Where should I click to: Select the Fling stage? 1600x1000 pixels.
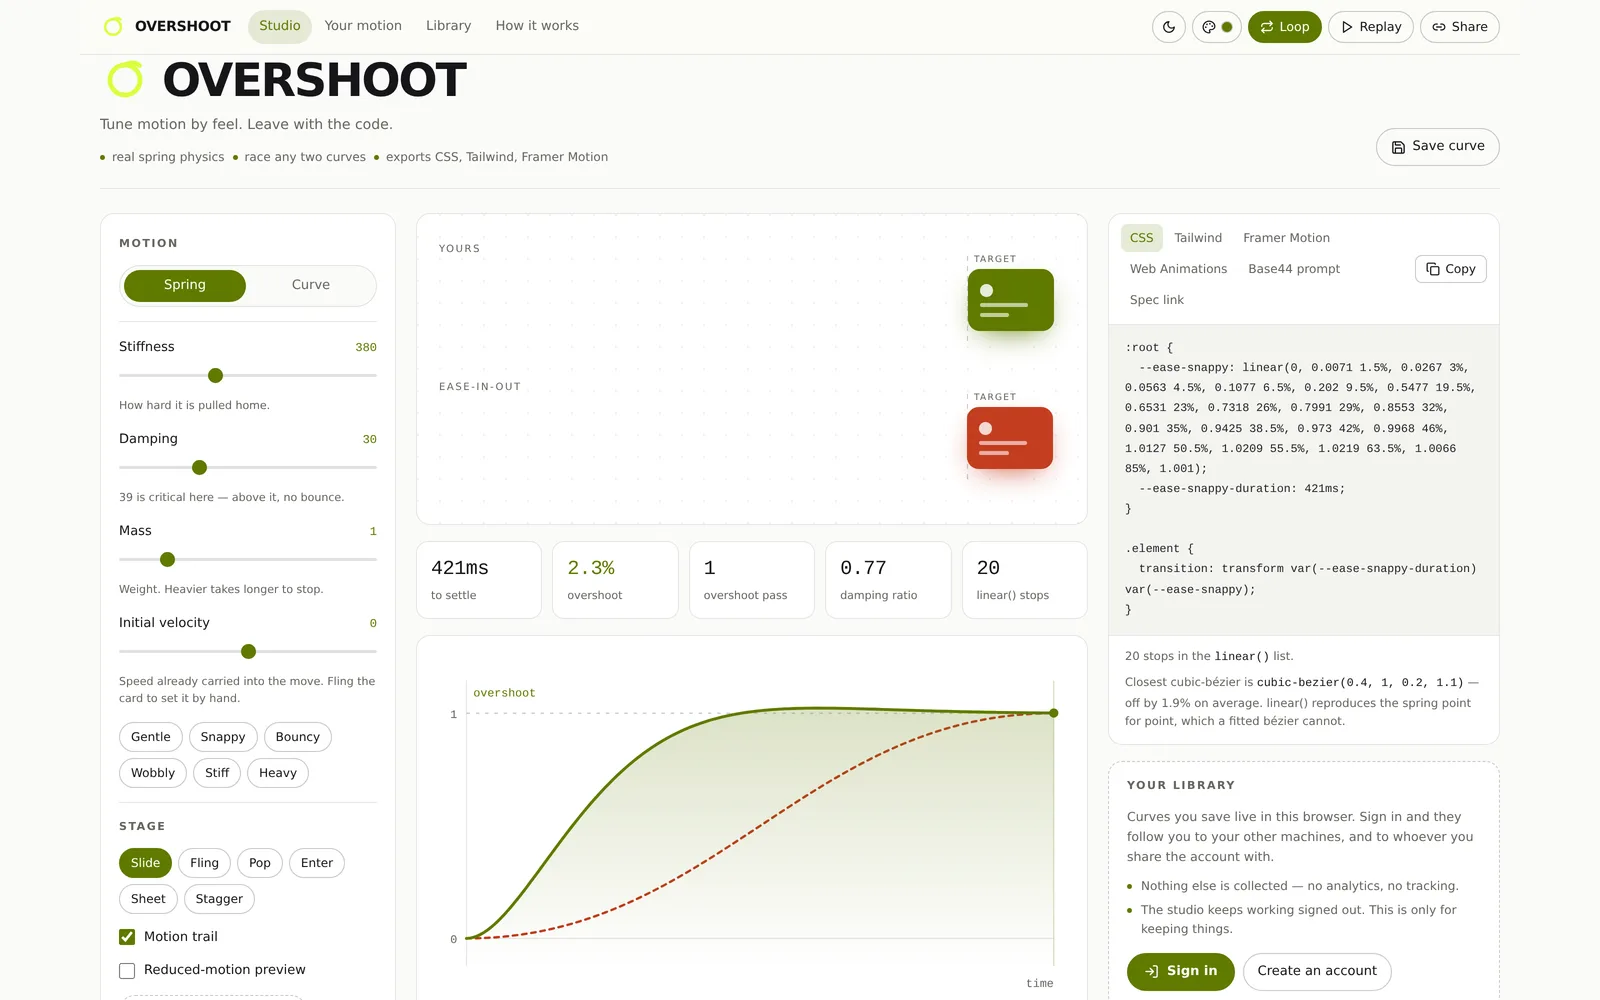point(205,863)
